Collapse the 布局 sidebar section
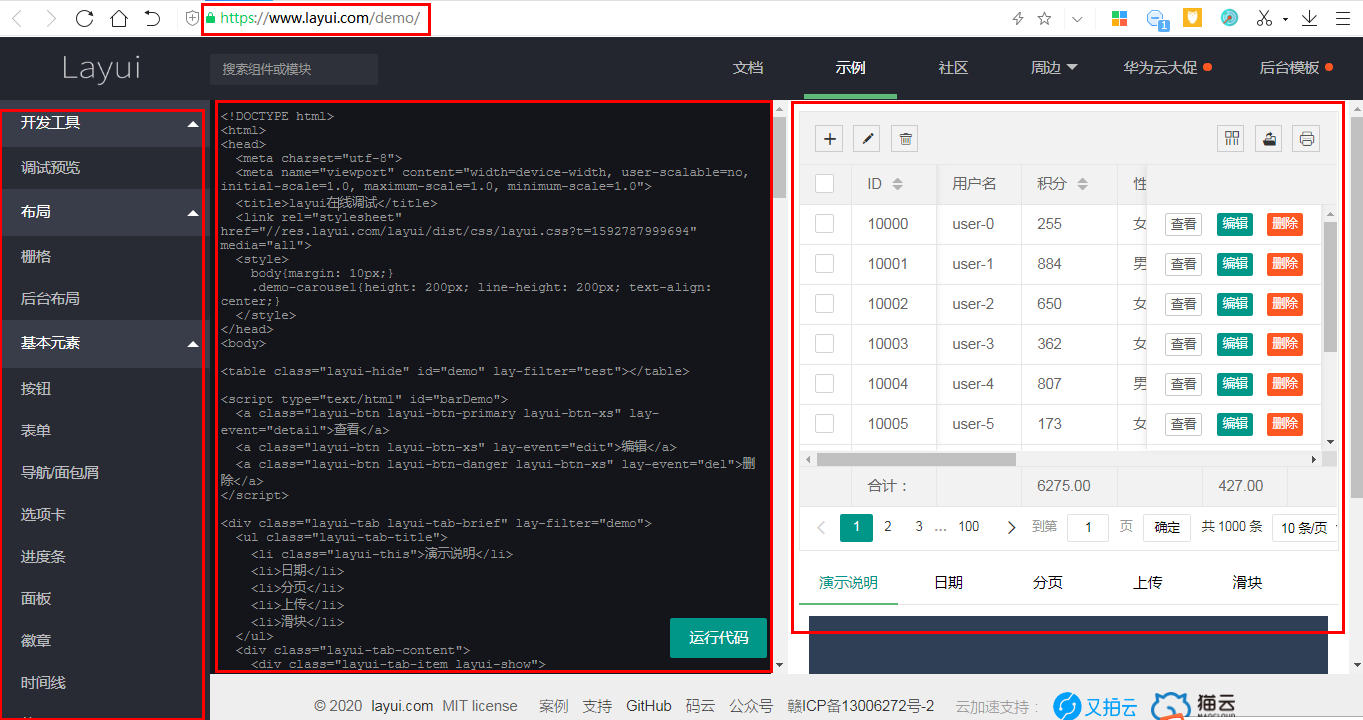This screenshot has height=720, width=1363. [193, 212]
